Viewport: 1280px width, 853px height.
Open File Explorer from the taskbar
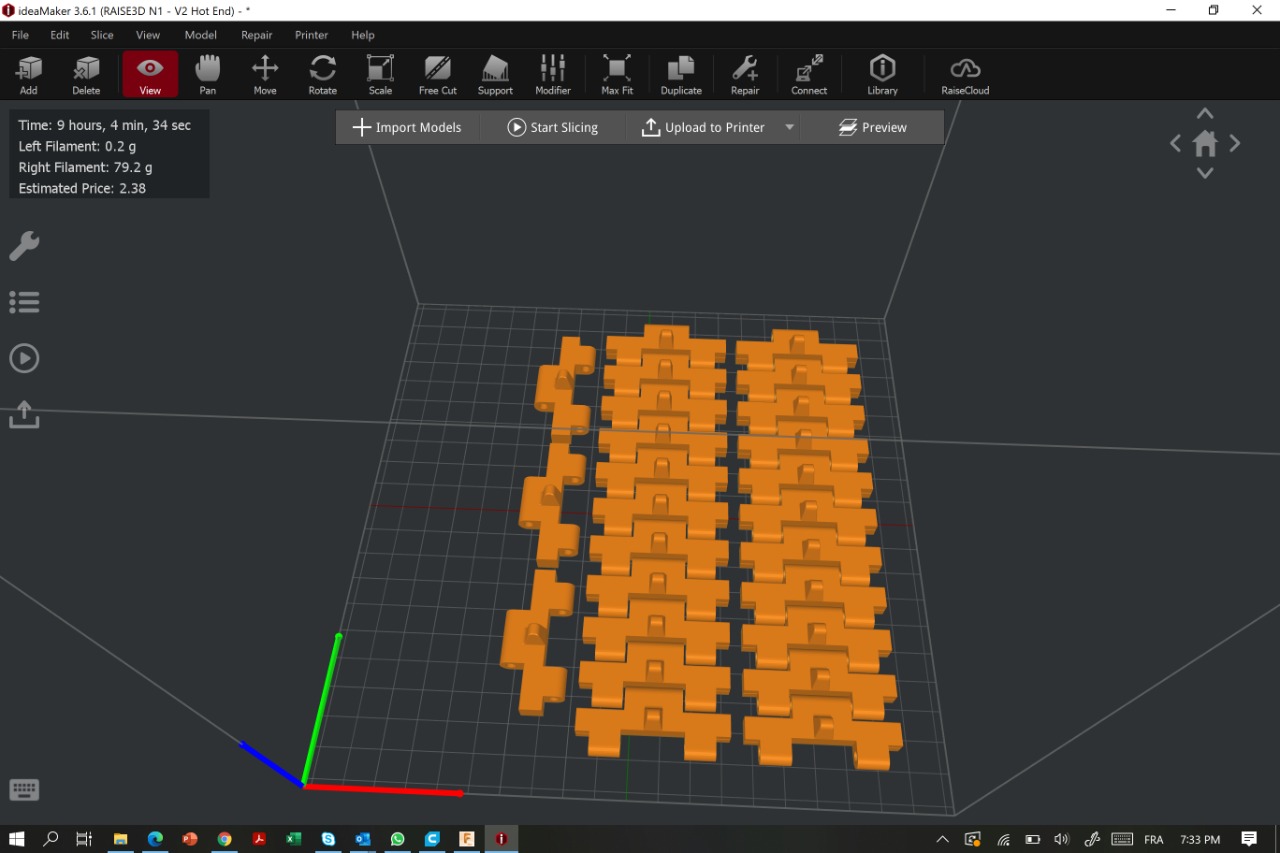tap(120, 839)
